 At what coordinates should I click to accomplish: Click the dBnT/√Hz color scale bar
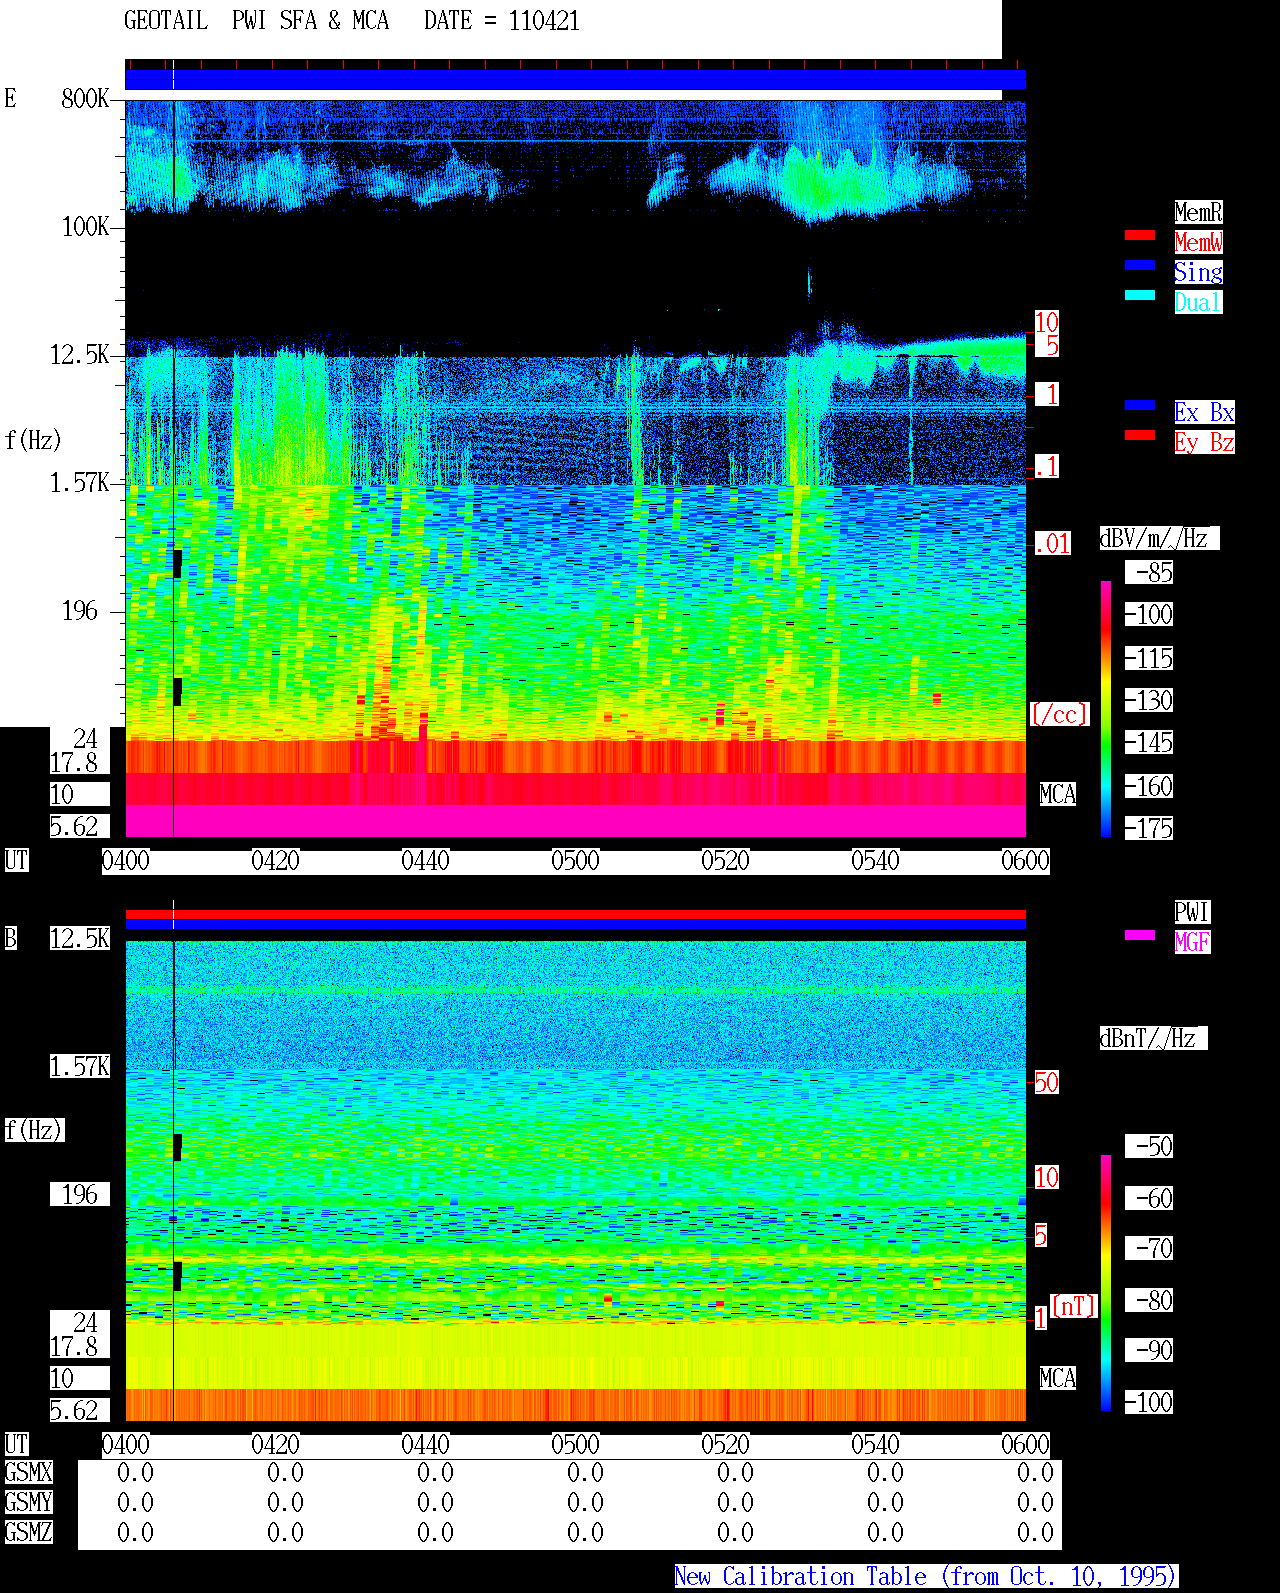(1106, 1283)
